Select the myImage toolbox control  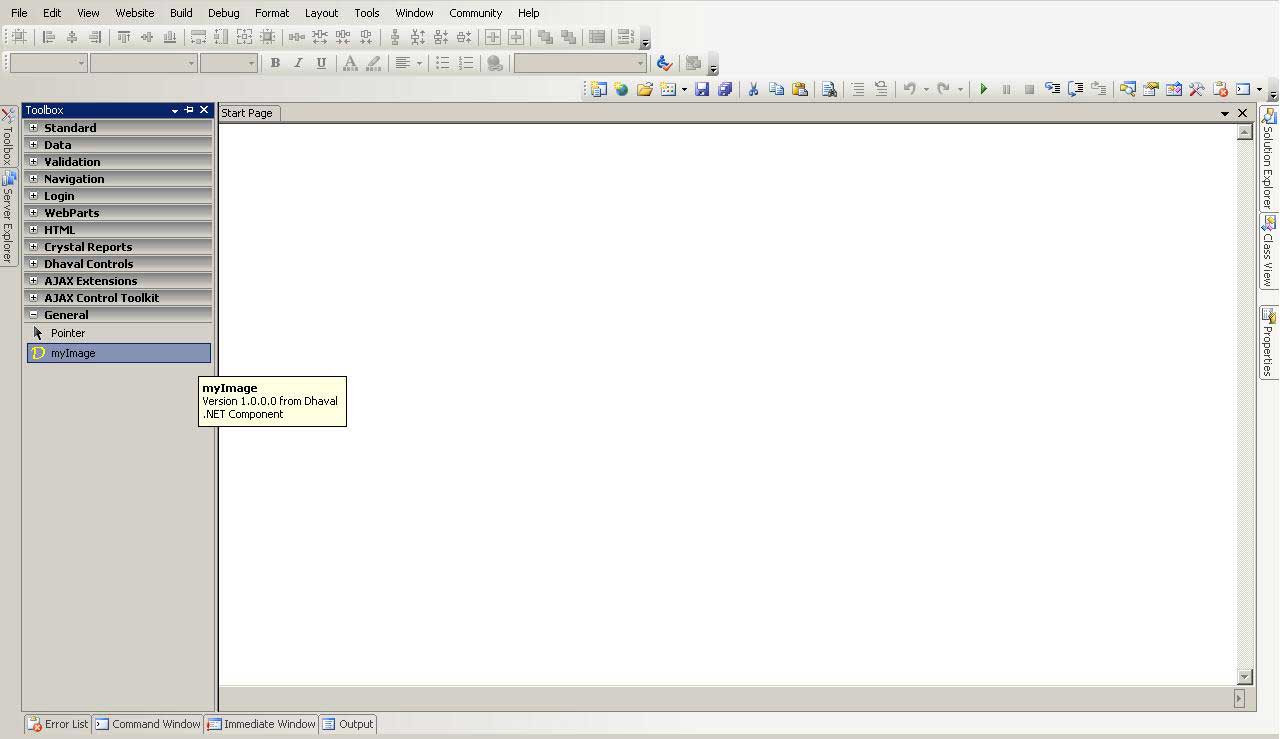(118, 353)
